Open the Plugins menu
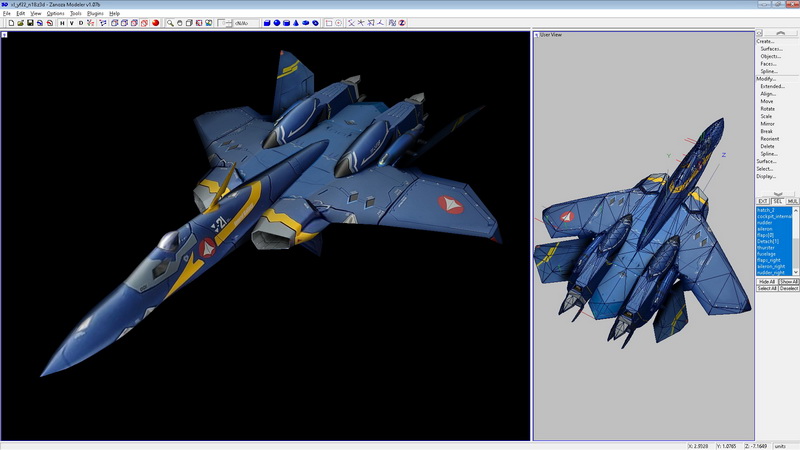This screenshot has width=800, height=450. (95, 13)
